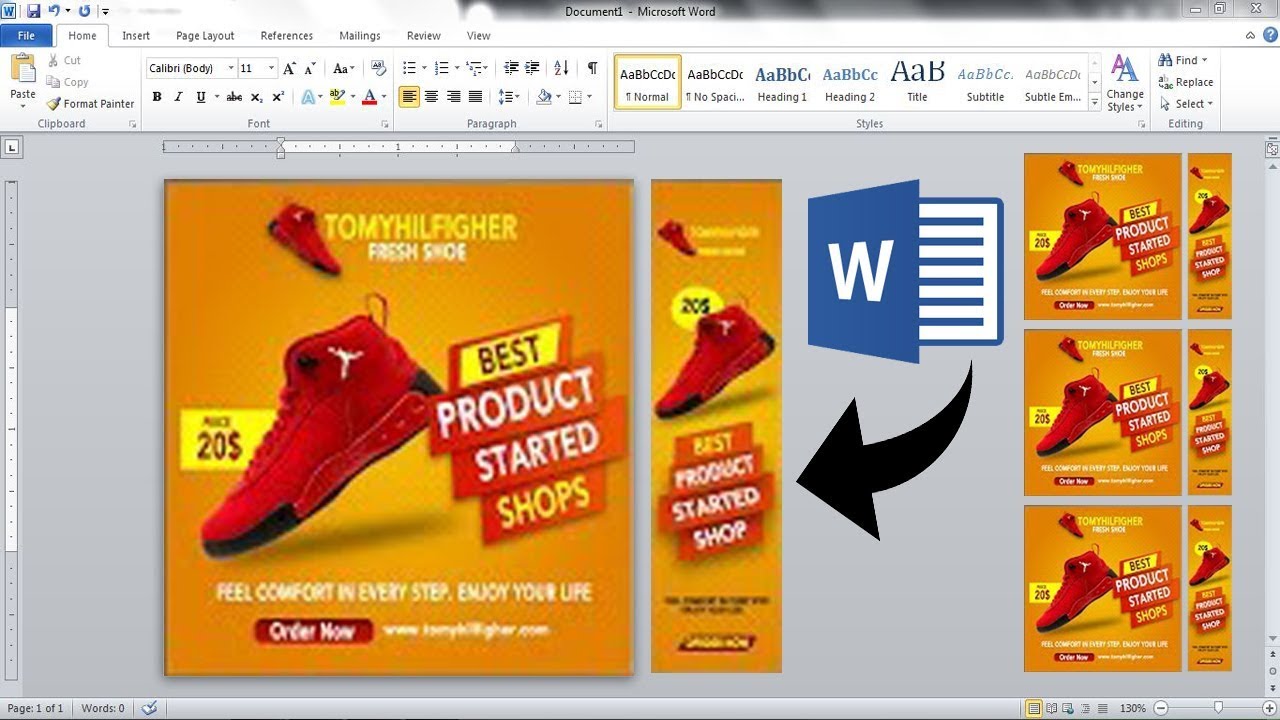Apply yellow text highlight color
1280x720 pixels.
(x=337, y=97)
